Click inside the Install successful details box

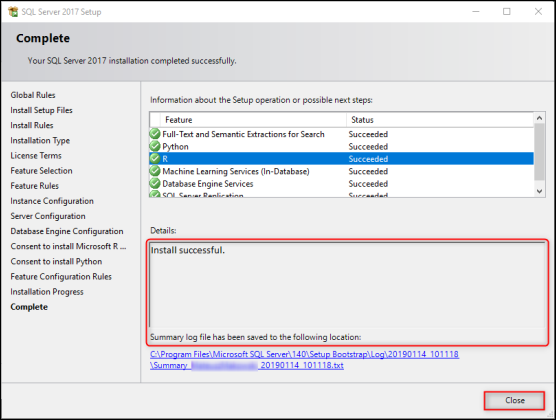click(x=347, y=285)
